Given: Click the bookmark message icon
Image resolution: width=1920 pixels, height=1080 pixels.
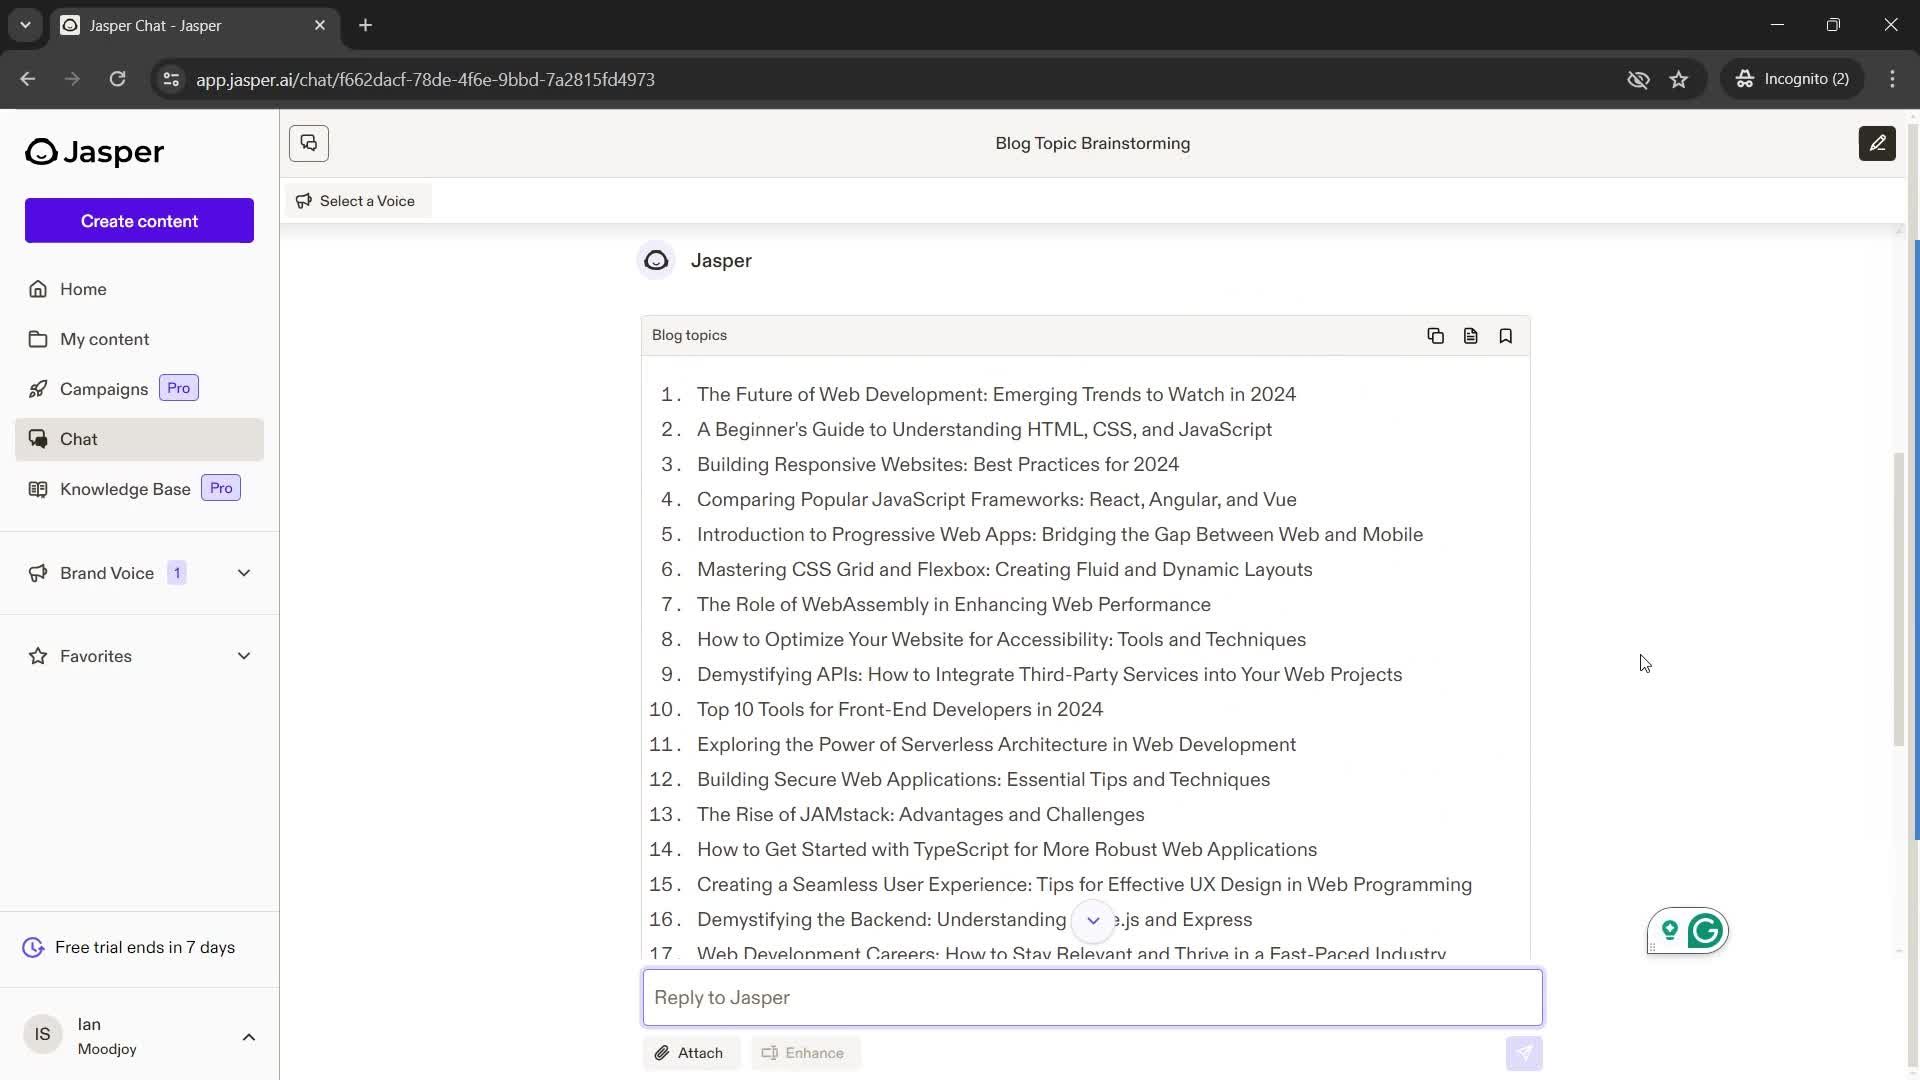Looking at the screenshot, I should click(x=1506, y=335).
